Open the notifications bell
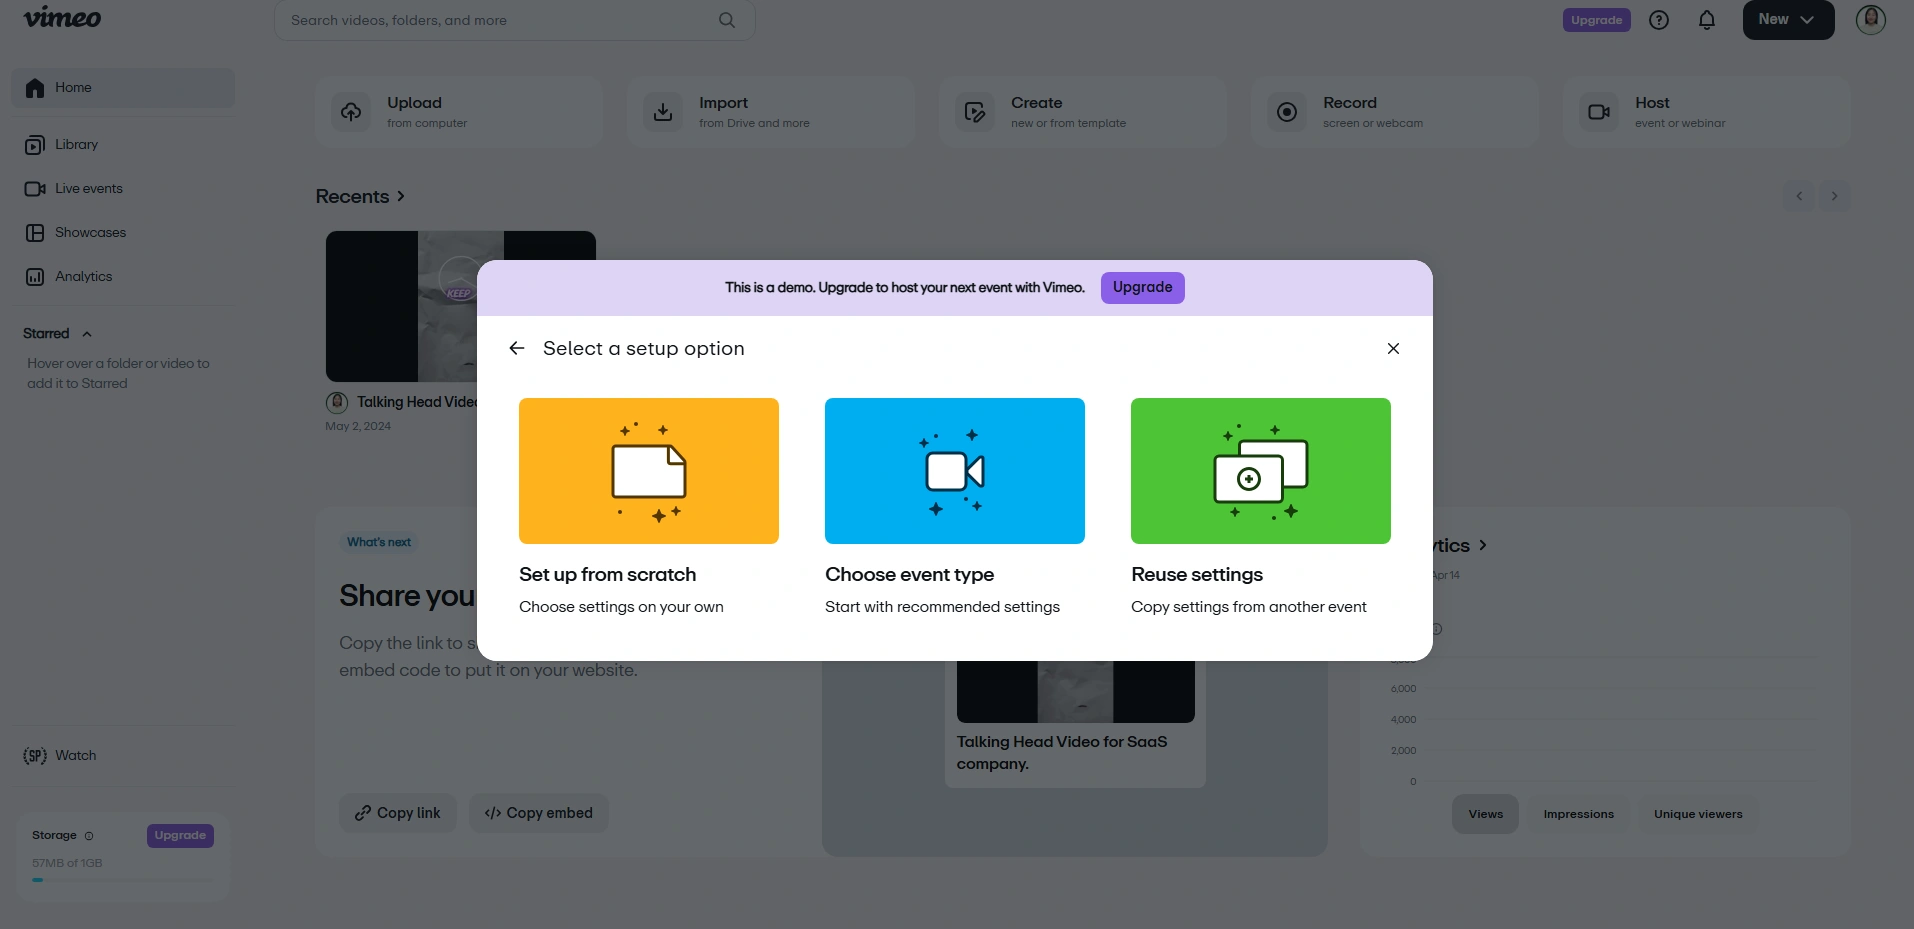 tap(1707, 20)
